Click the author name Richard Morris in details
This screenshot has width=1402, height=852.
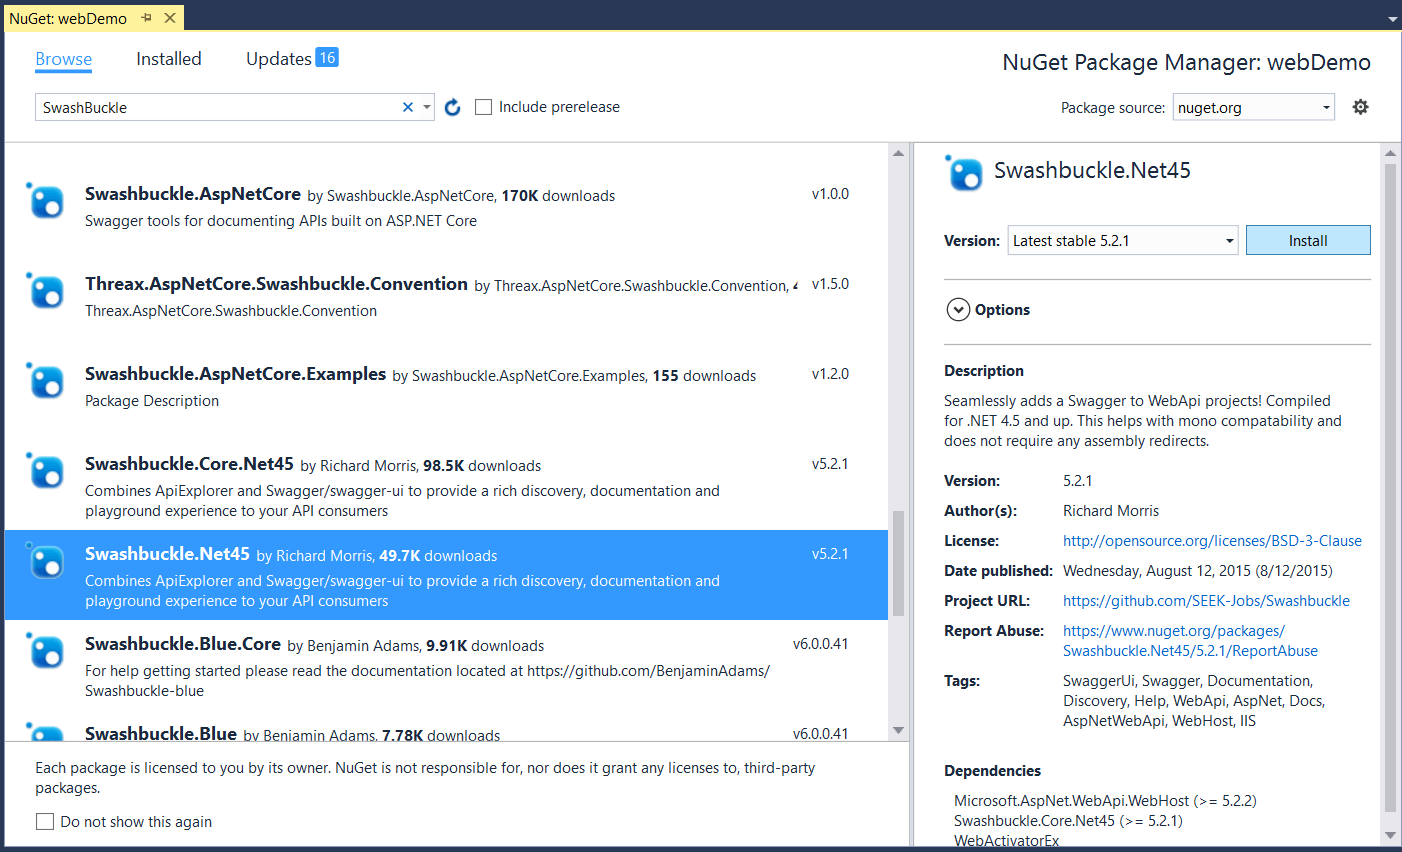pyautogui.click(x=1111, y=511)
